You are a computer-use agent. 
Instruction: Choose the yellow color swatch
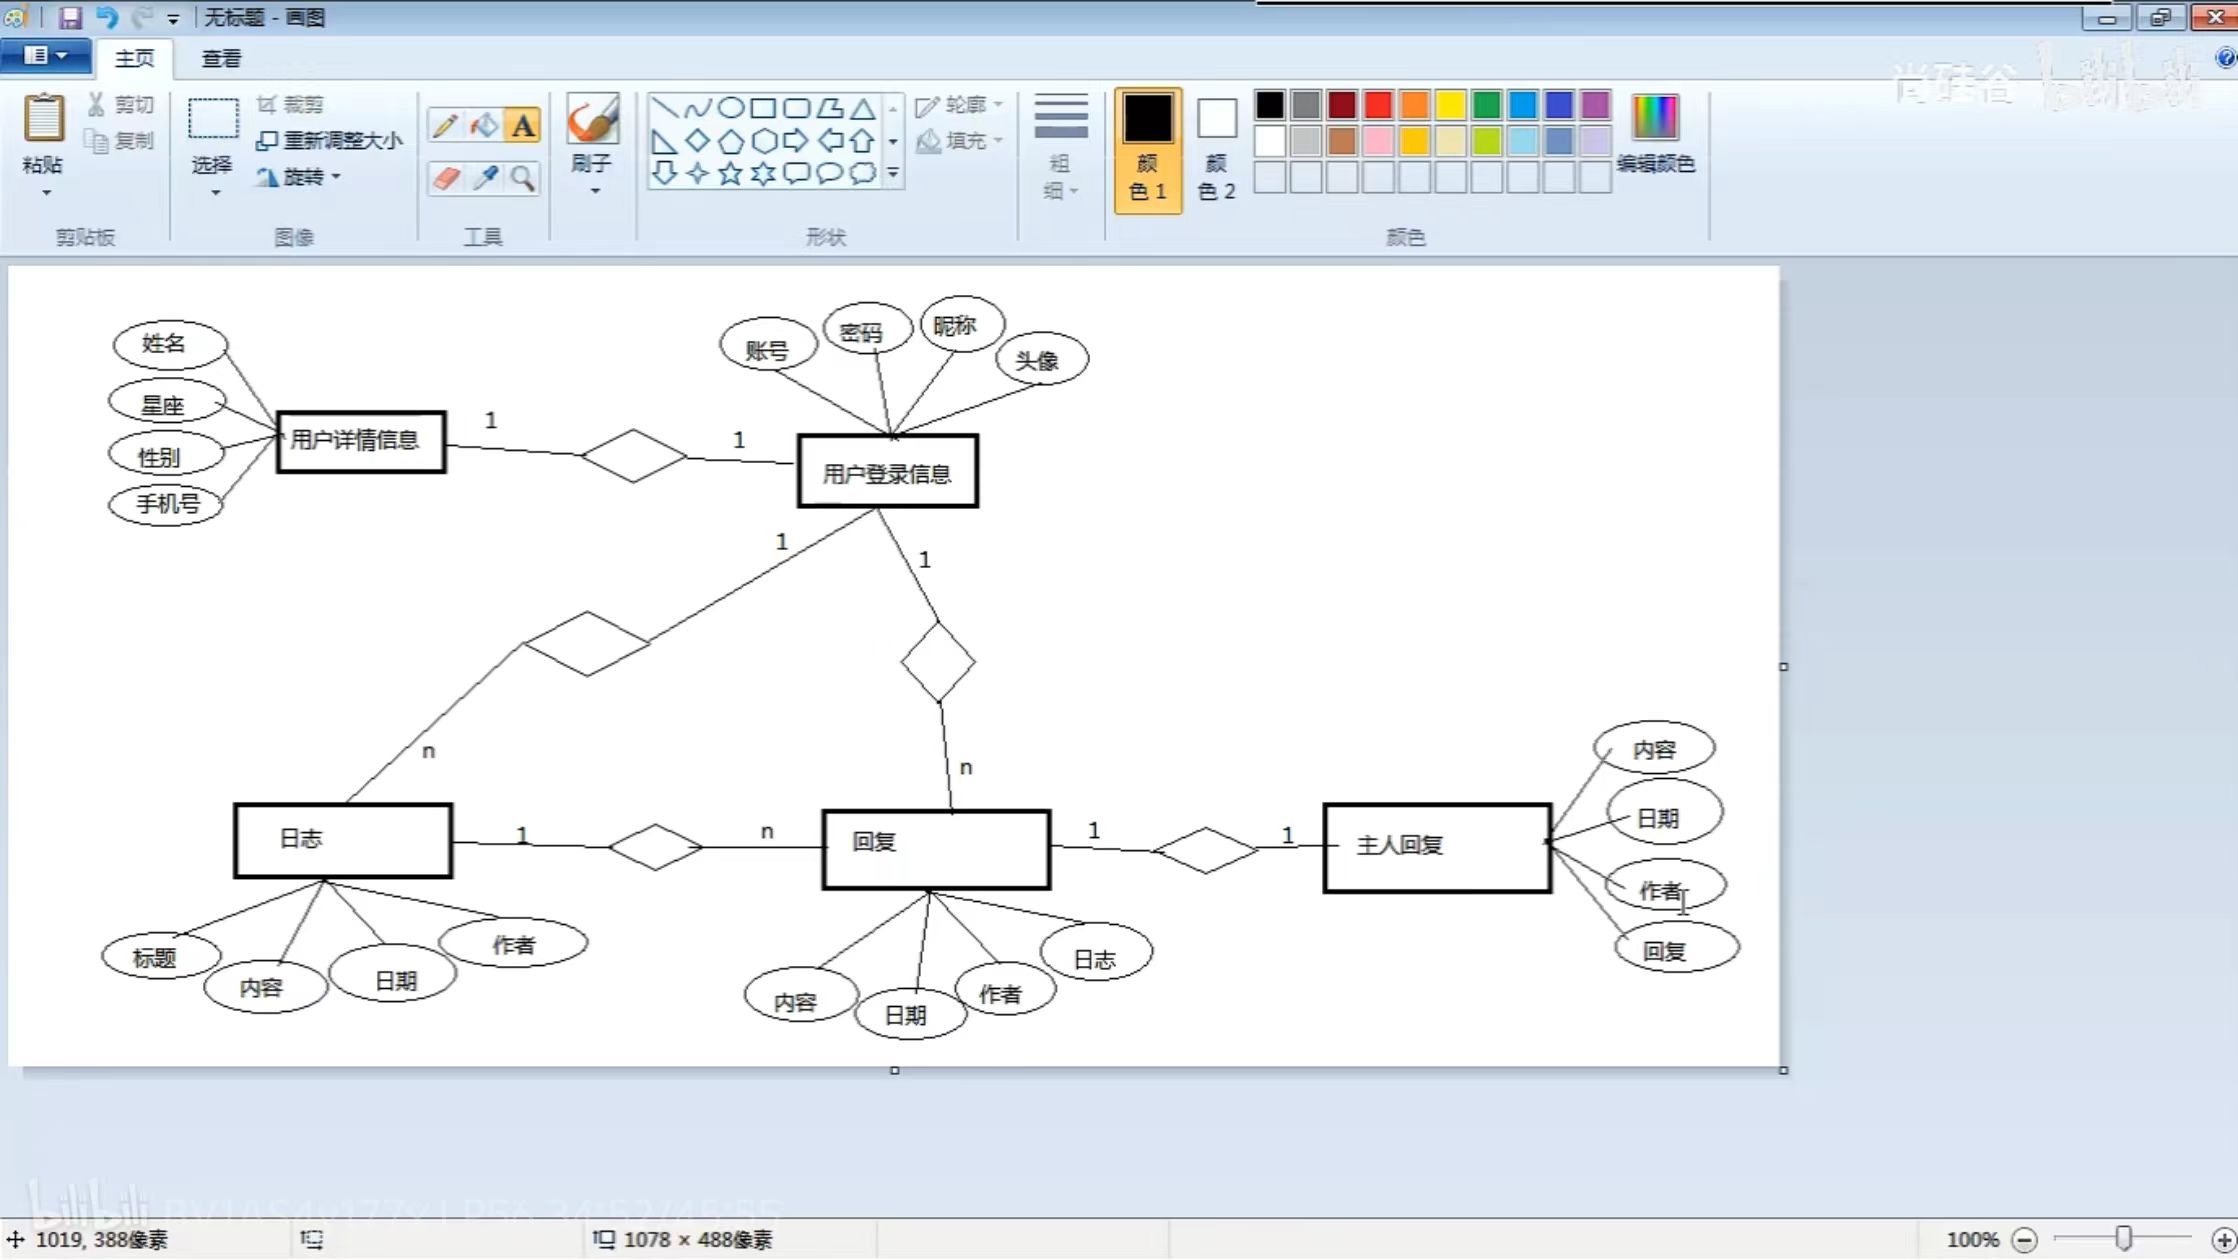click(1450, 104)
